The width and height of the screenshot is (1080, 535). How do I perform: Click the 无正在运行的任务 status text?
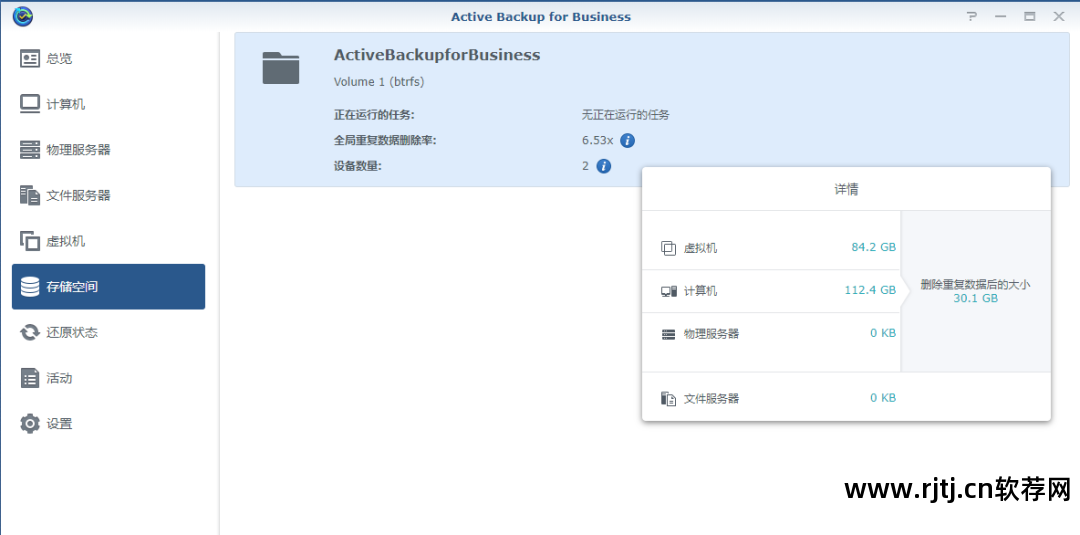pyautogui.click(x=625, y=115)
